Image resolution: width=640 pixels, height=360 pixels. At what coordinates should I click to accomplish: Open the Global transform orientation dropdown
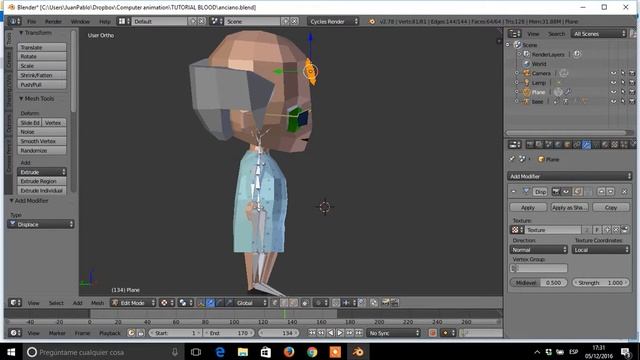(251, 302)
